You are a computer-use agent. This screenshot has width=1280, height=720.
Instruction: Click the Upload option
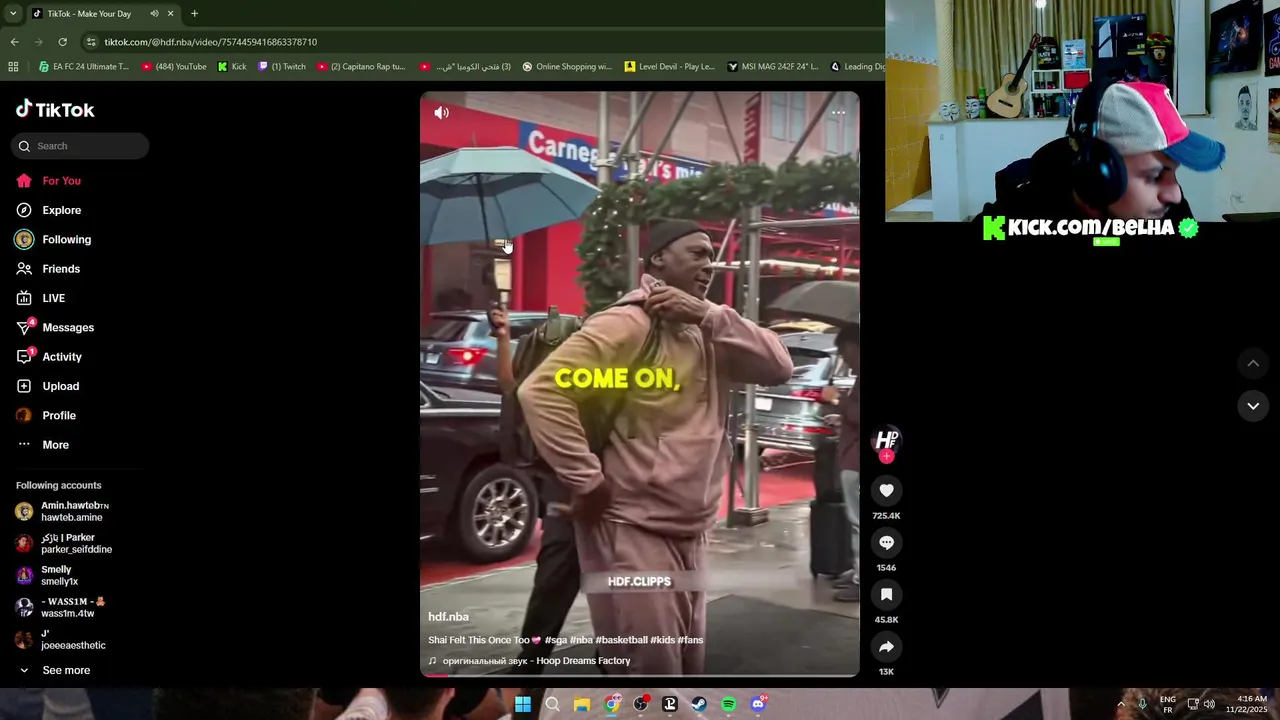47,386
